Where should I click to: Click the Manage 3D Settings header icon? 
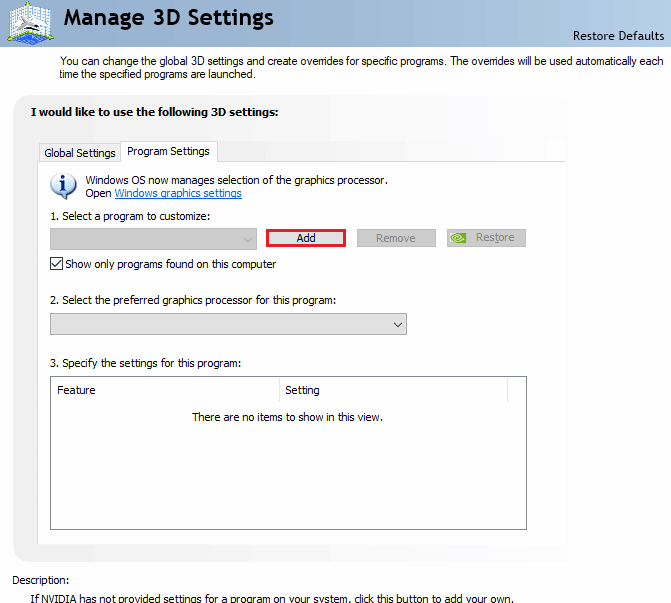click(x=30, y=23)
